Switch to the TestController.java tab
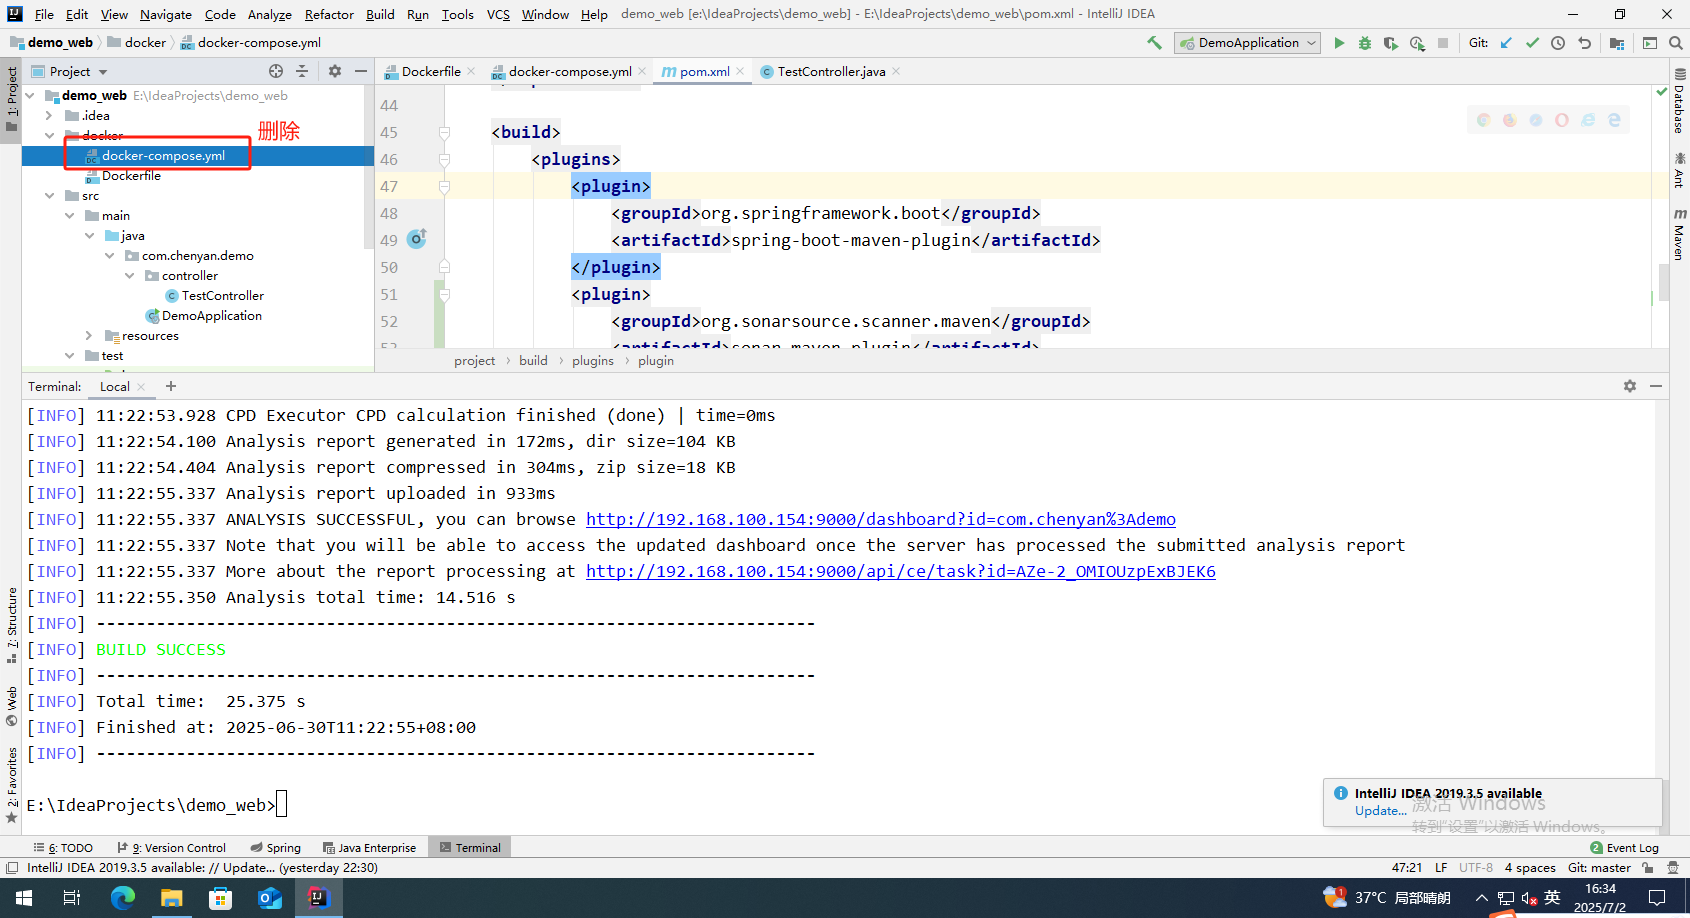The width and height of the screenshot is (1690, 918). pyautogui.click(x=830, y=71)
